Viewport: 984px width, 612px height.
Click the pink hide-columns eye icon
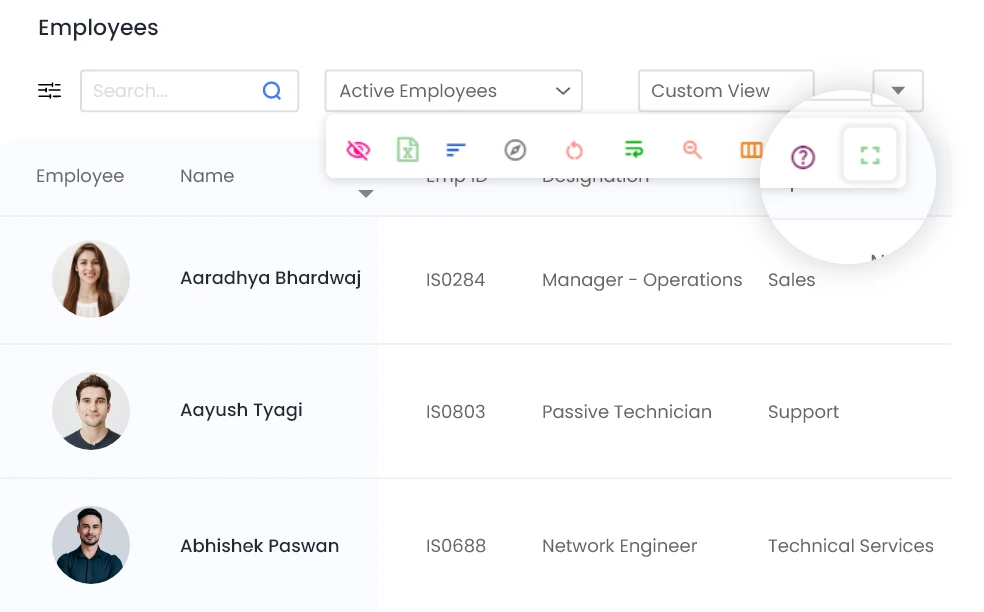pyautogui.click(x=358, y=150)
